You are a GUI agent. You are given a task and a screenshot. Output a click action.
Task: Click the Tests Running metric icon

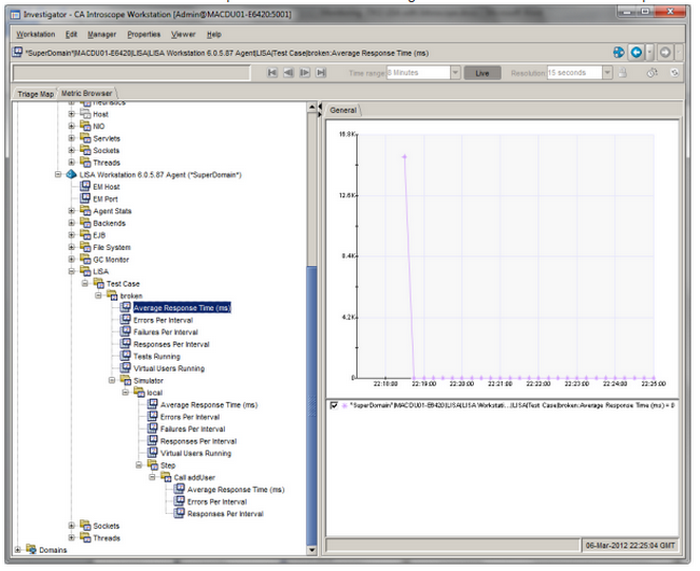(x=125, y=355)
